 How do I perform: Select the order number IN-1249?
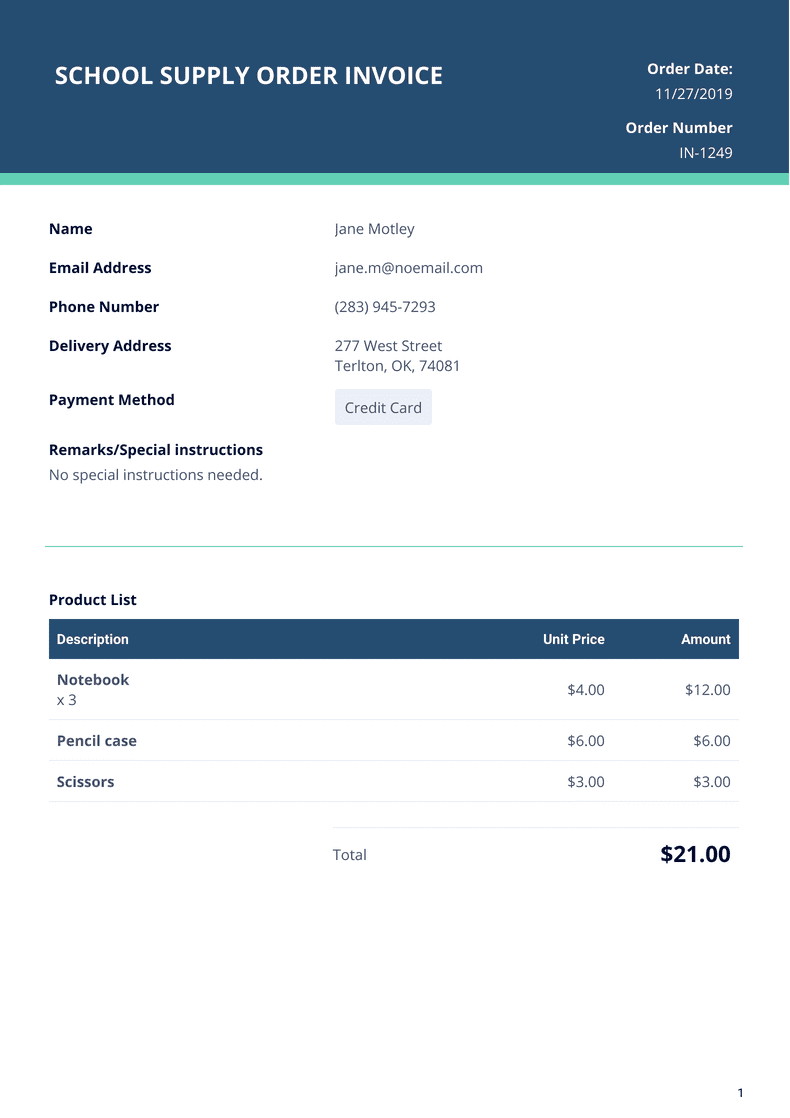tap(706, 153)
